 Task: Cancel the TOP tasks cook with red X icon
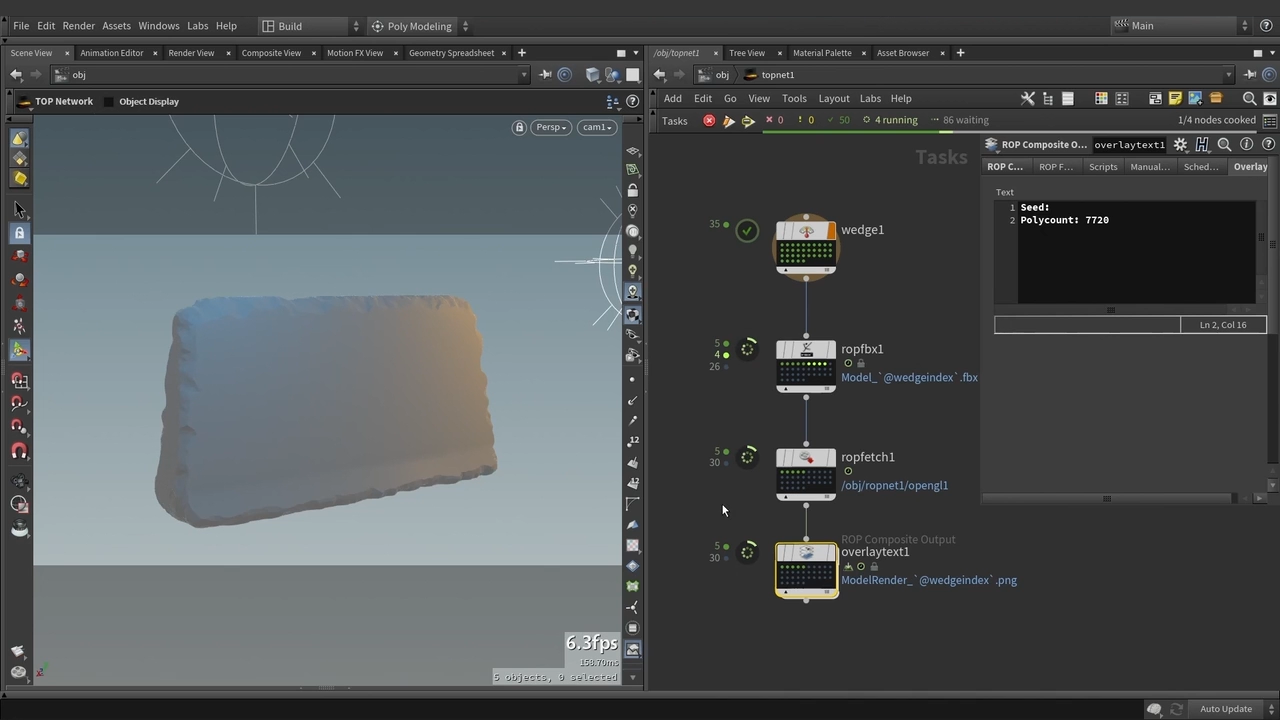pyautogui.click(x=709, y=121)
